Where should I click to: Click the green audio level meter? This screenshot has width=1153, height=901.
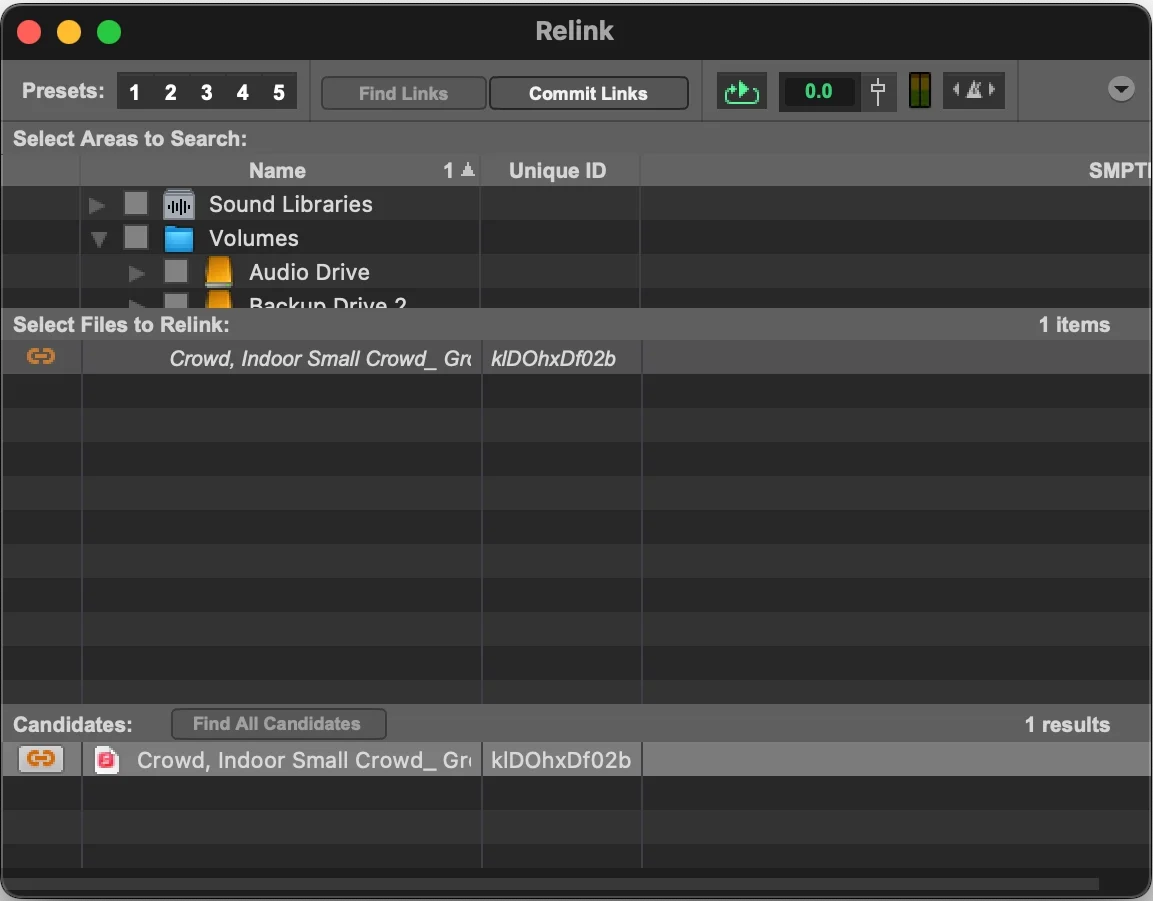(920, 90)
